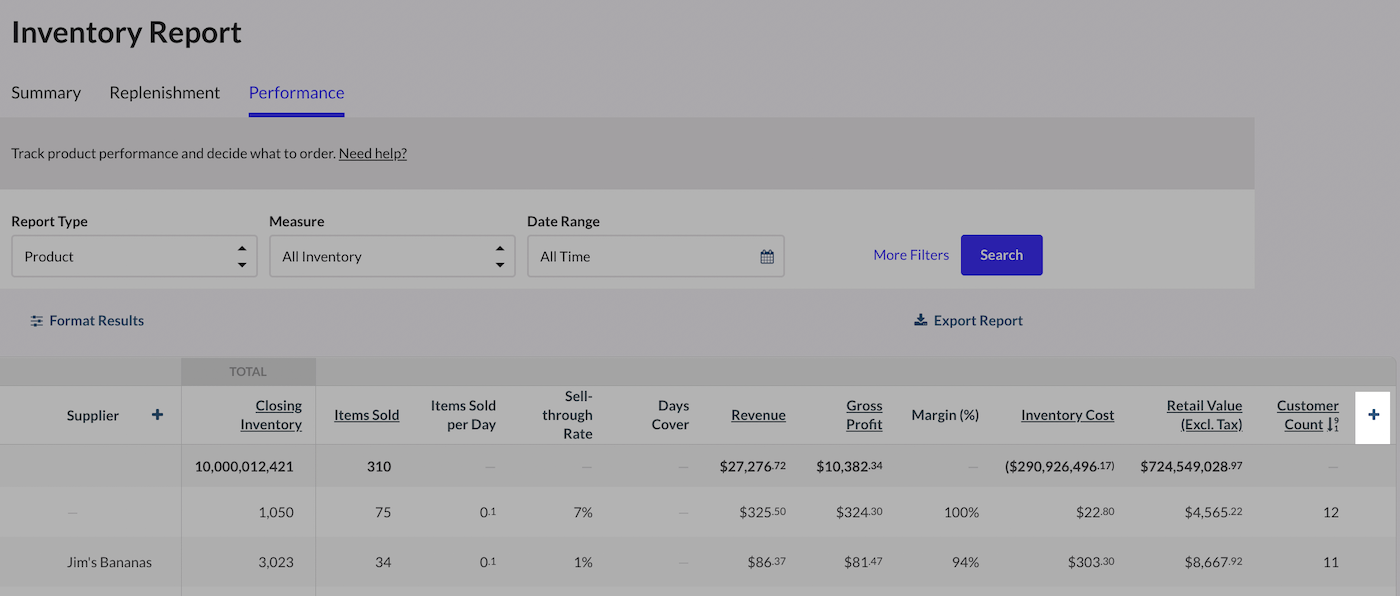Open the Measure dropdown
The image size is (1400, 596).
[392, 256]
